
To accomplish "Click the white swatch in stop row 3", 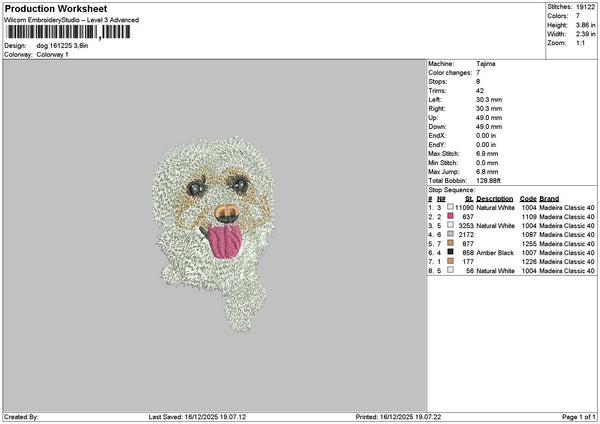I will tap(450, 225).
